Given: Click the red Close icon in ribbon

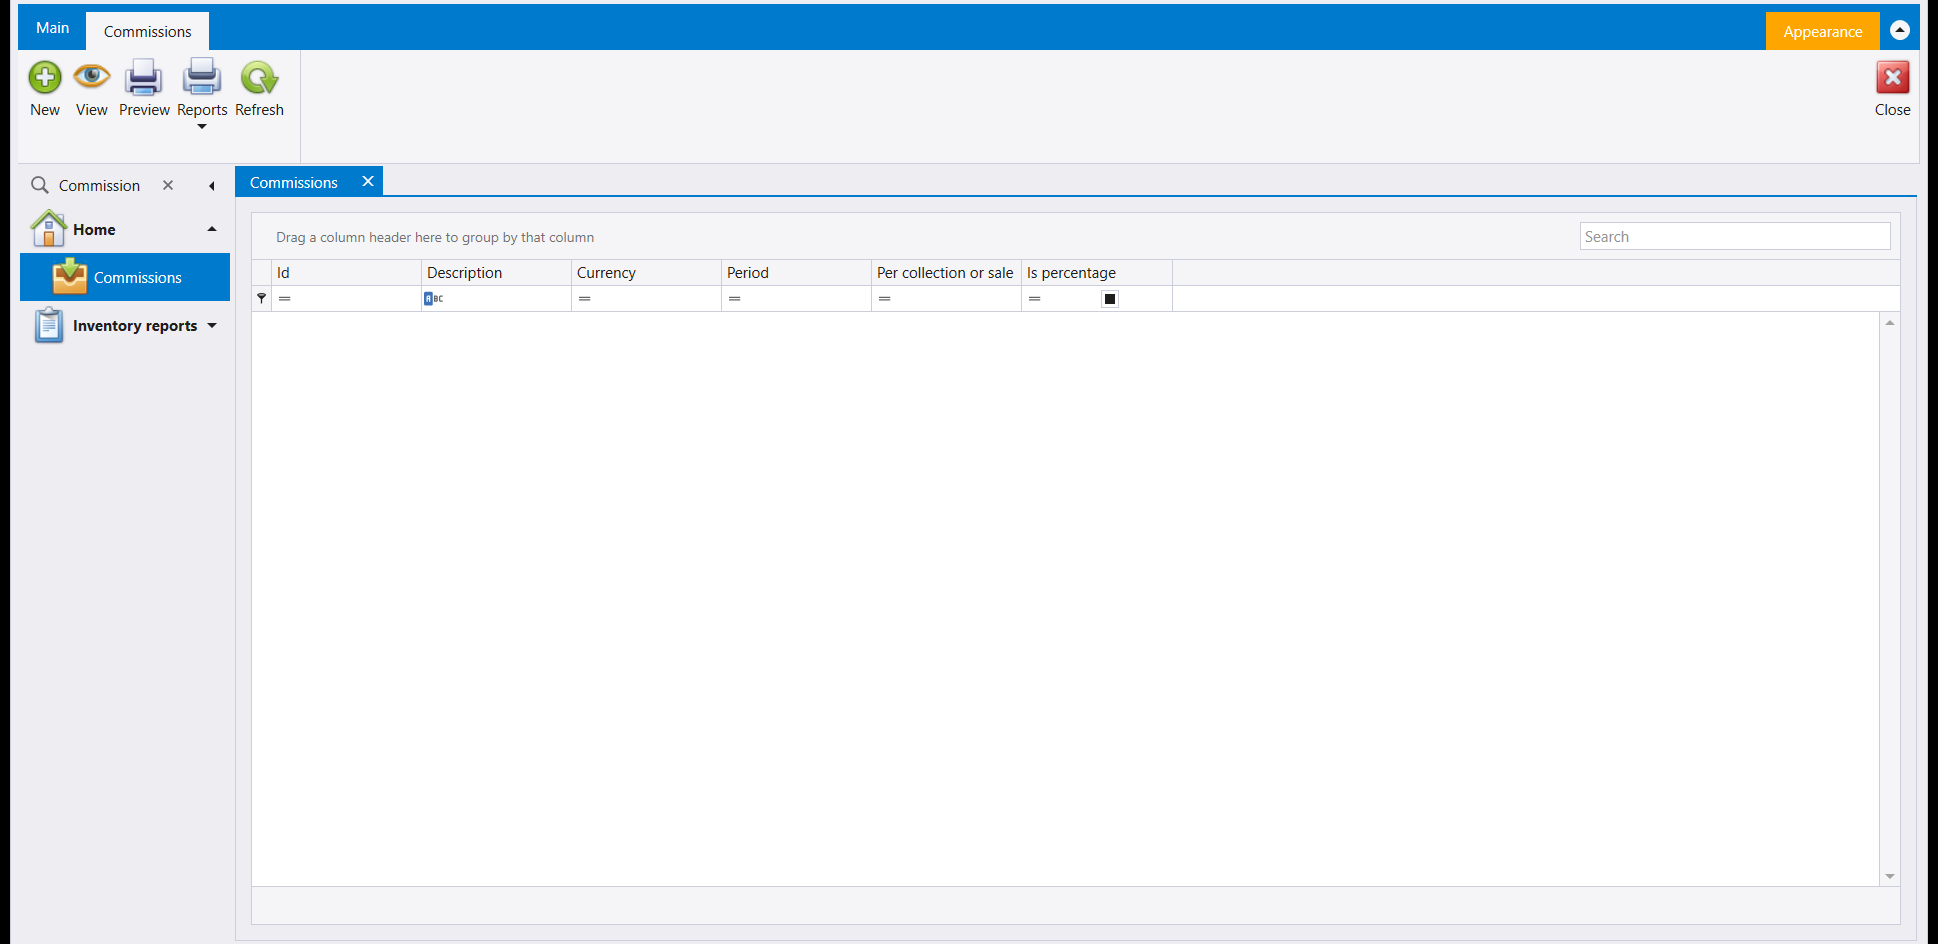Looking at the screenshot, I should coord(1892,77).
